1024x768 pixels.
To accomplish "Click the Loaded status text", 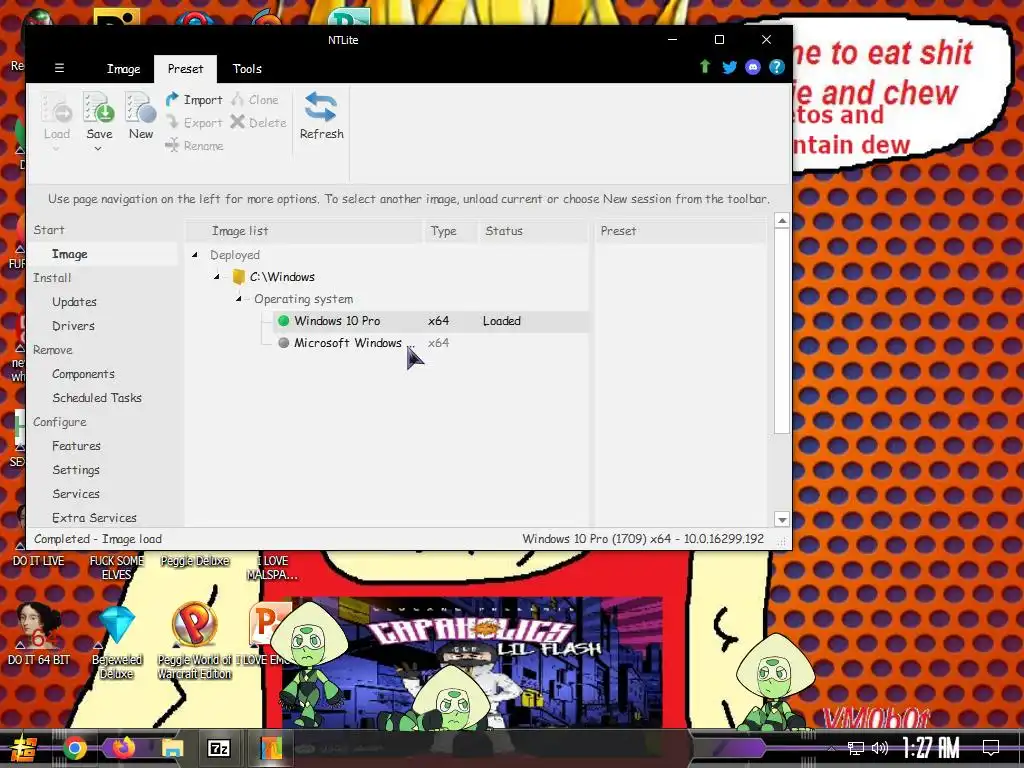I will 502,321.
